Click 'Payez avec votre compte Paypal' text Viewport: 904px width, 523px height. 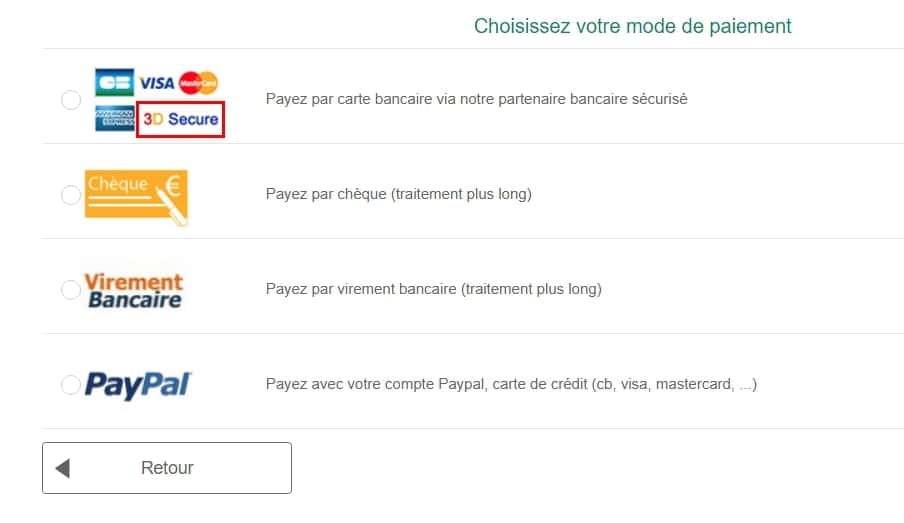click(x=511, y=384)
